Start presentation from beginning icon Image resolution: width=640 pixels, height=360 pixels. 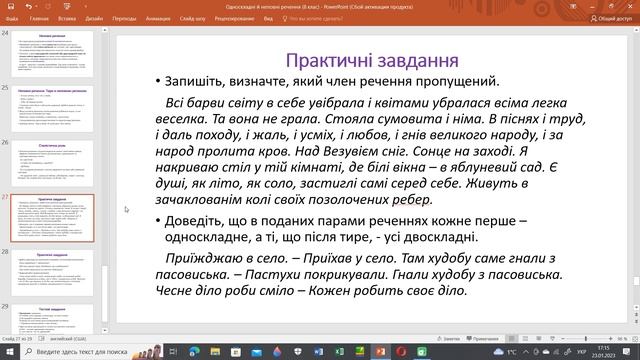pos(67,7)
